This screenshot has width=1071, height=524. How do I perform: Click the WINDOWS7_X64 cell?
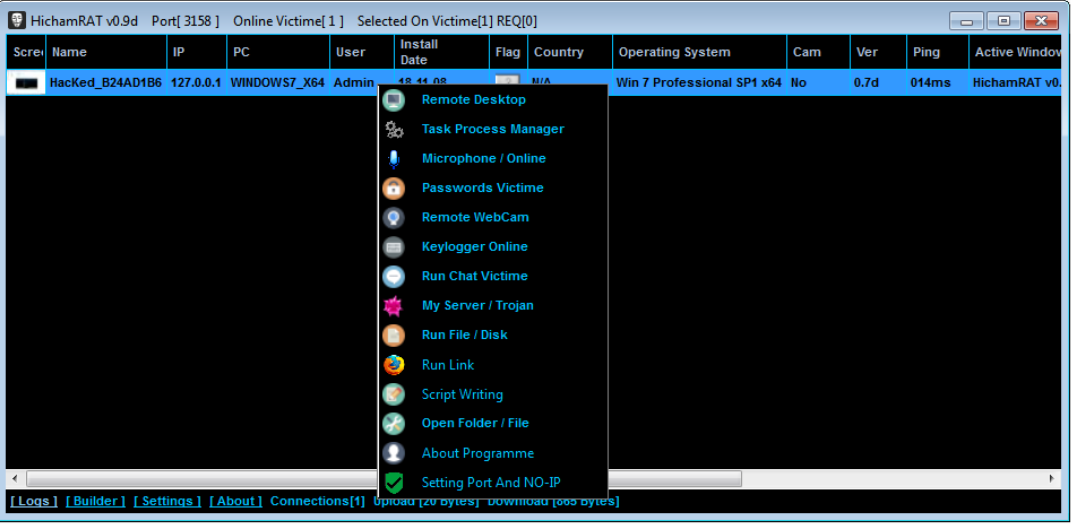[277, 83]
